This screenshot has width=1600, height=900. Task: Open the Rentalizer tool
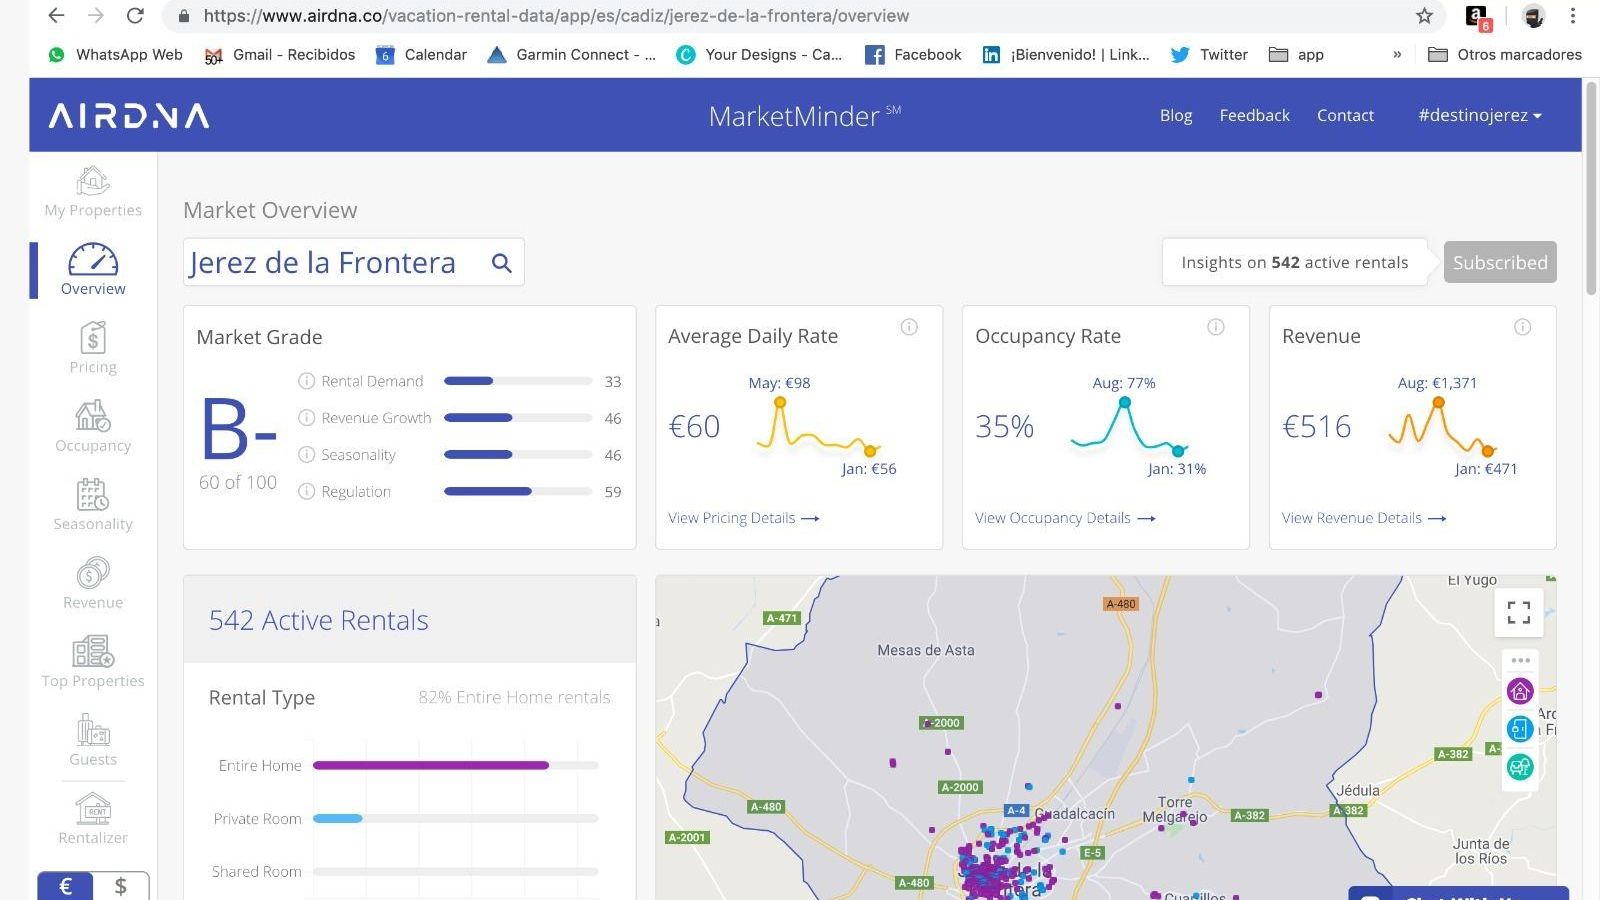click(92, 818)
